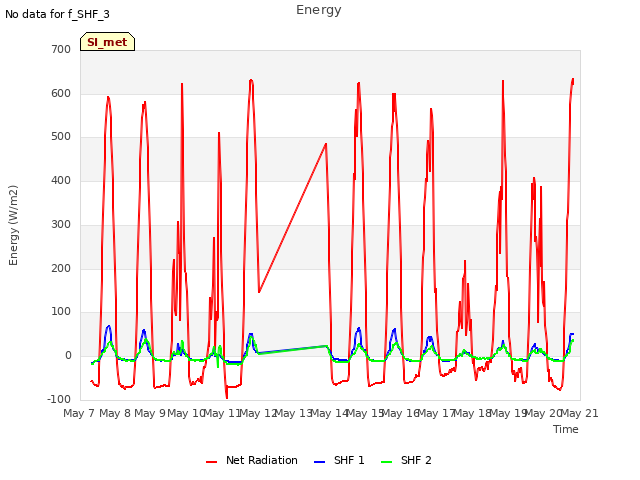Click the blue SHF 1 legend swatch
The image size is (640, 480).
tap(319, 462)
